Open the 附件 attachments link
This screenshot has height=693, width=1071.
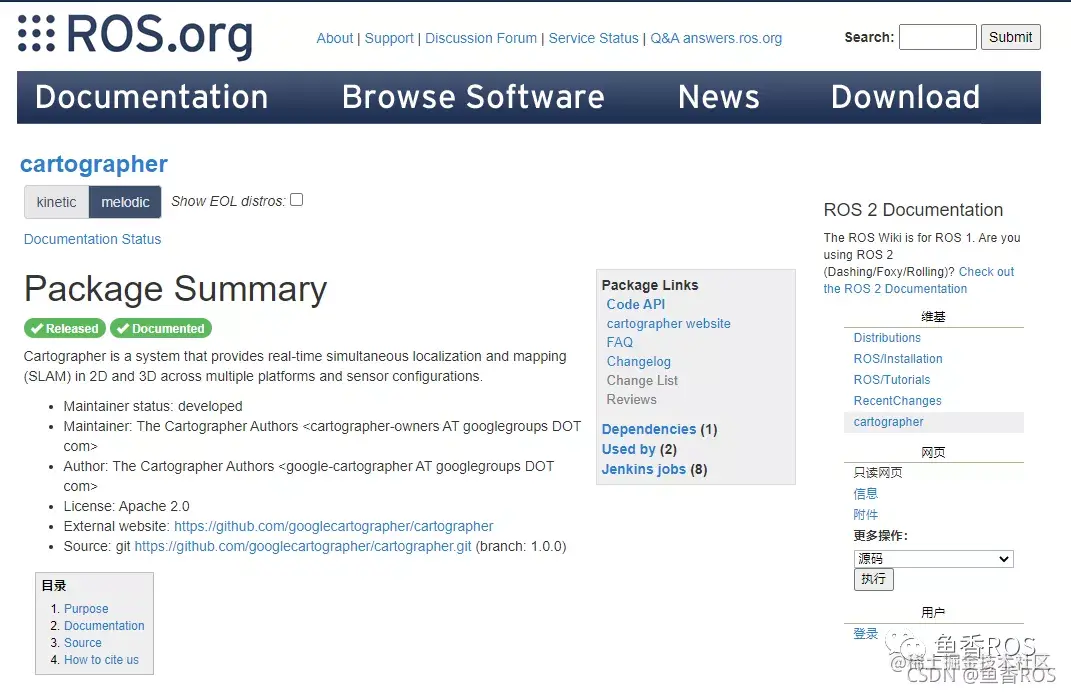[865, 514]
